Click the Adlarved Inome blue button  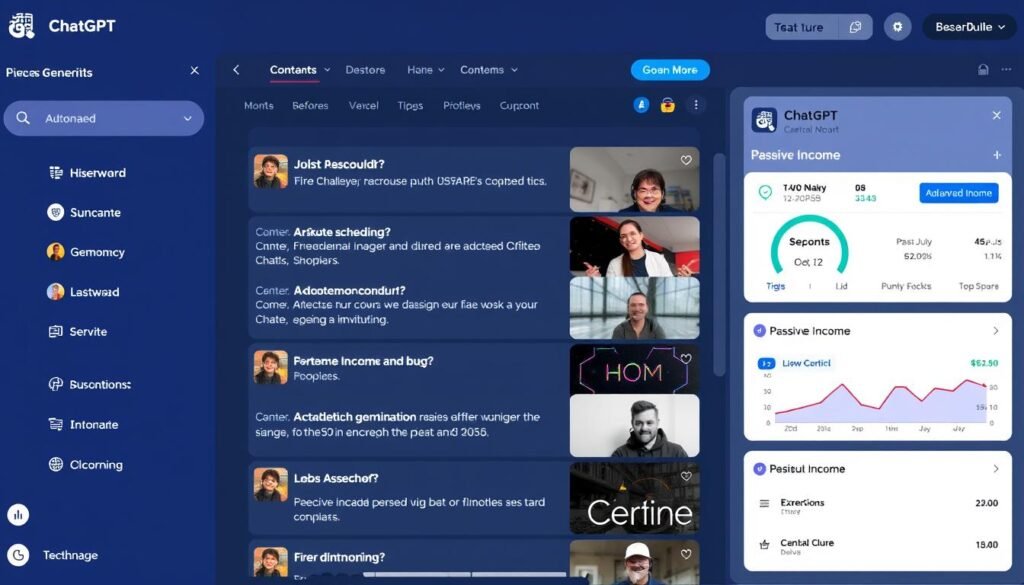(957, 193)
